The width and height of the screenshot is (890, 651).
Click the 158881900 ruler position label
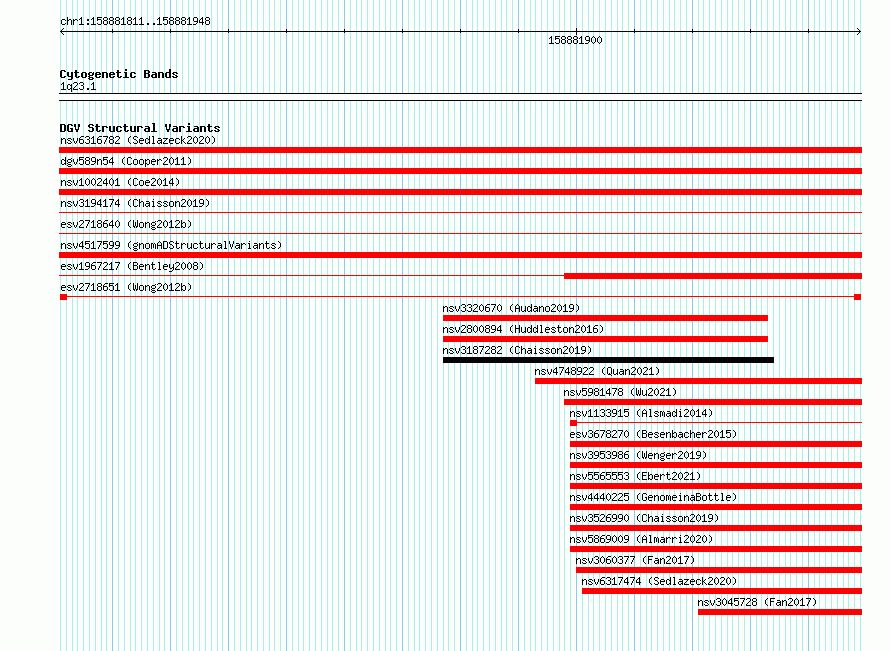coord(575,40)
